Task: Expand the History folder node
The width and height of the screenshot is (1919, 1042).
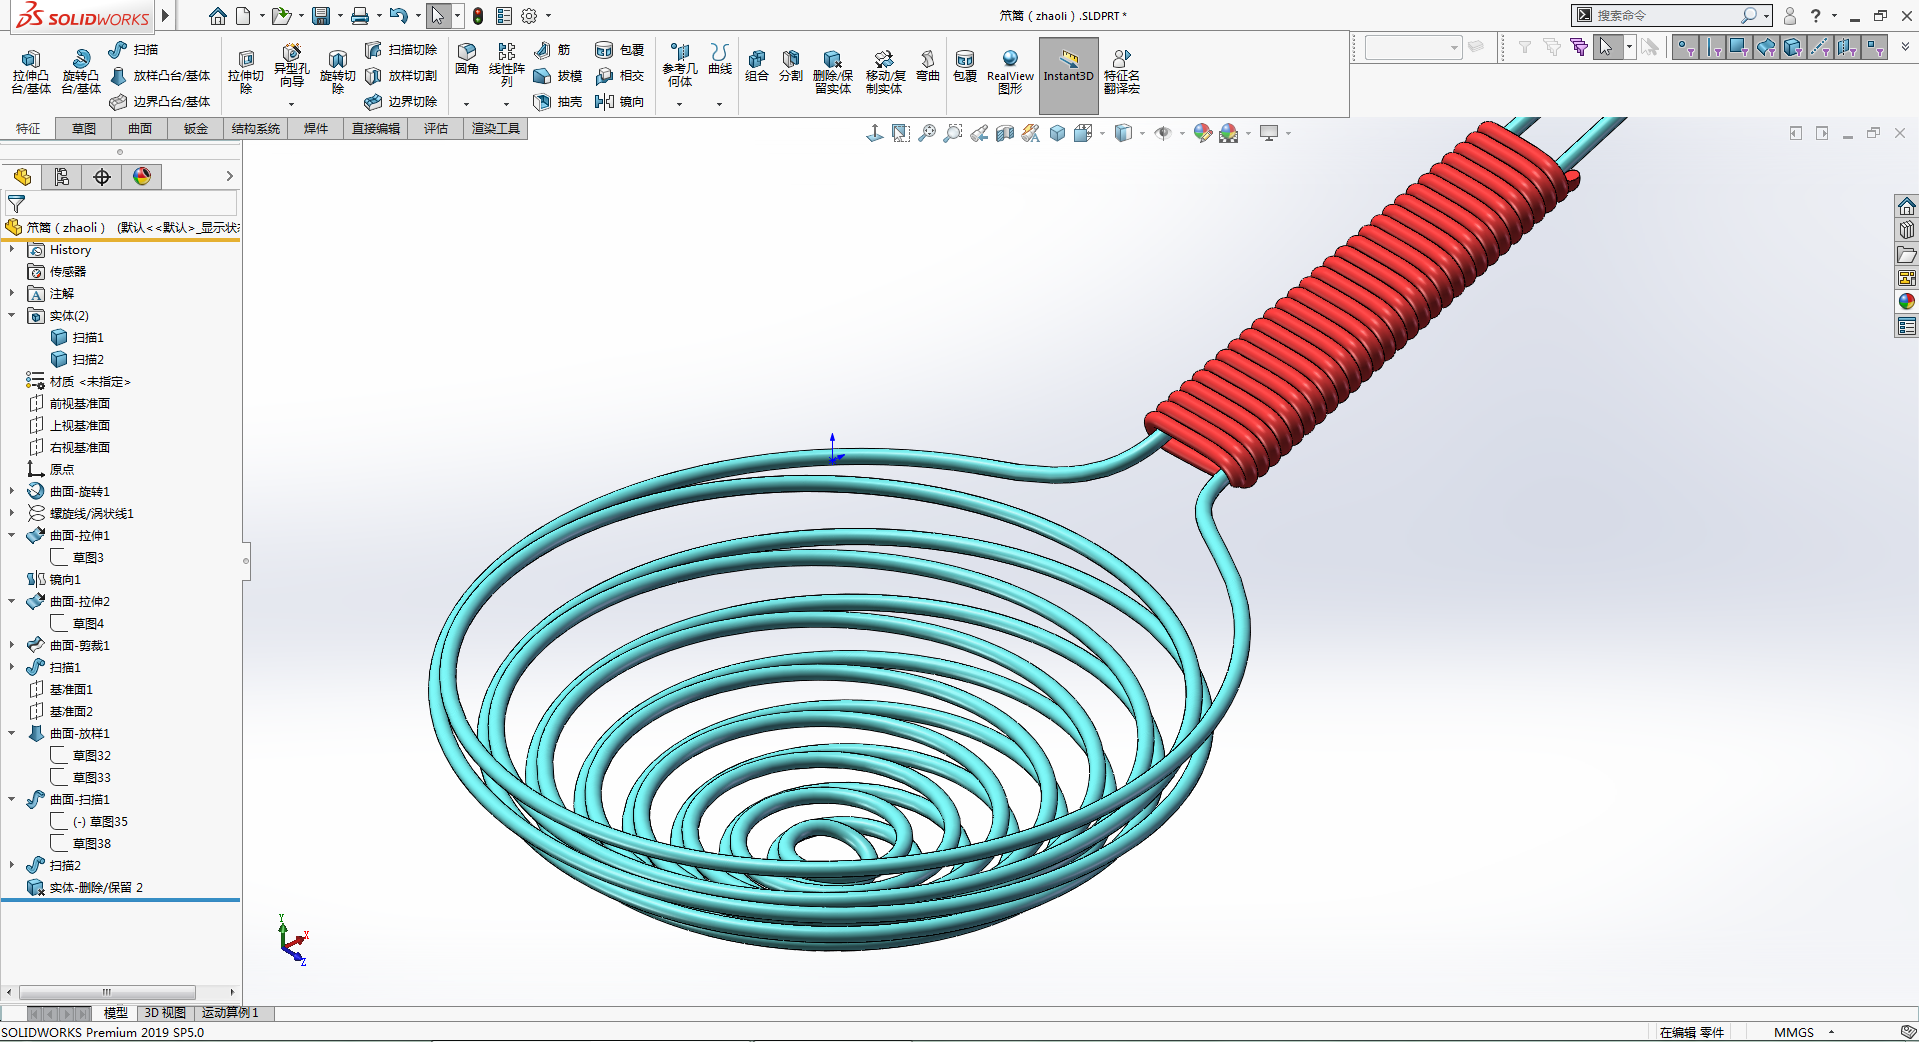Action: click(12, 249)
